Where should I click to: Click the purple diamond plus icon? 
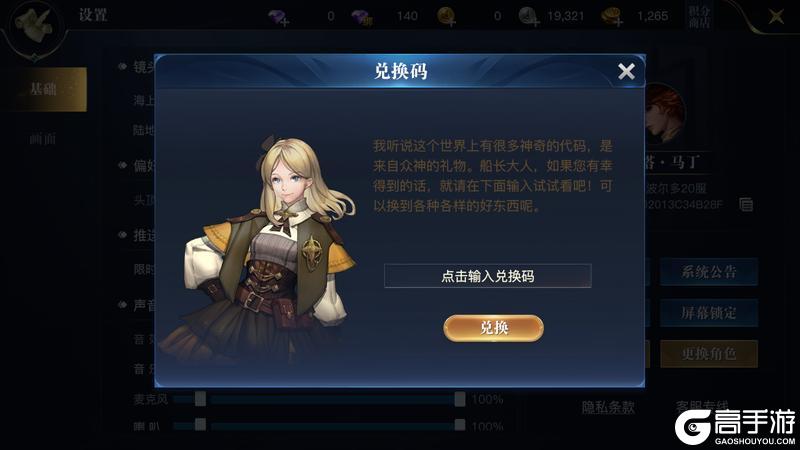279,17
